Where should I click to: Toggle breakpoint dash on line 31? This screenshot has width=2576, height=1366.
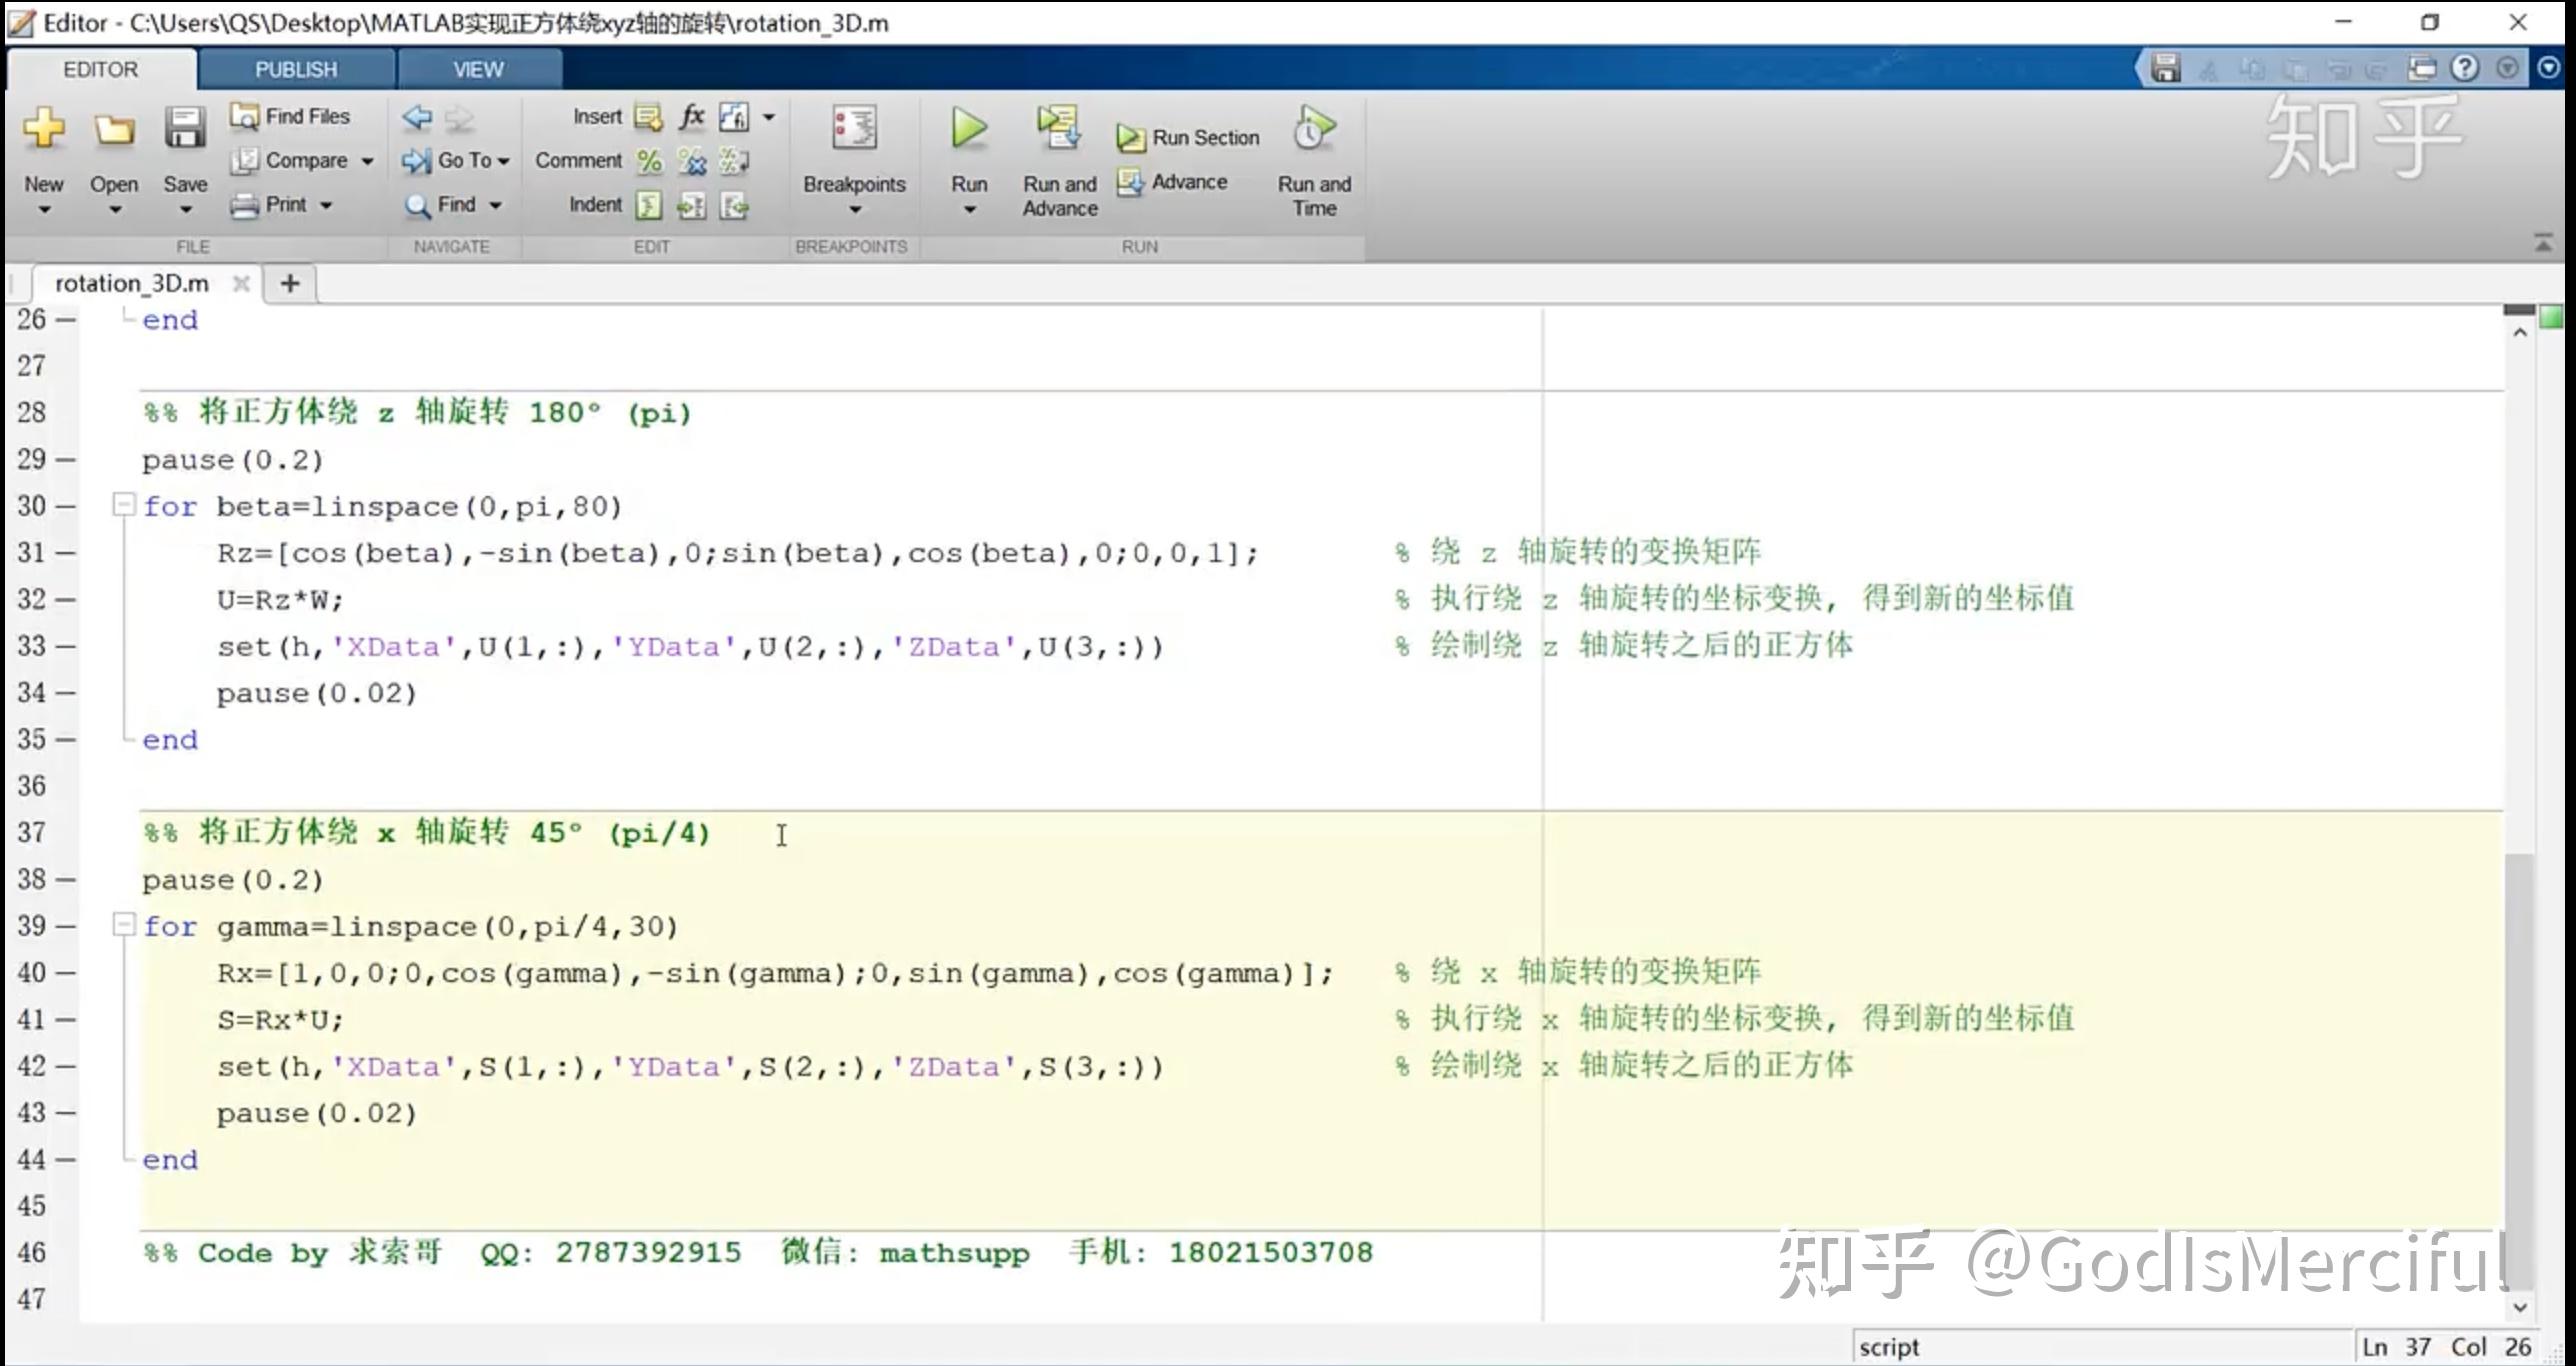pyautogui.click(x=66, y=553)
